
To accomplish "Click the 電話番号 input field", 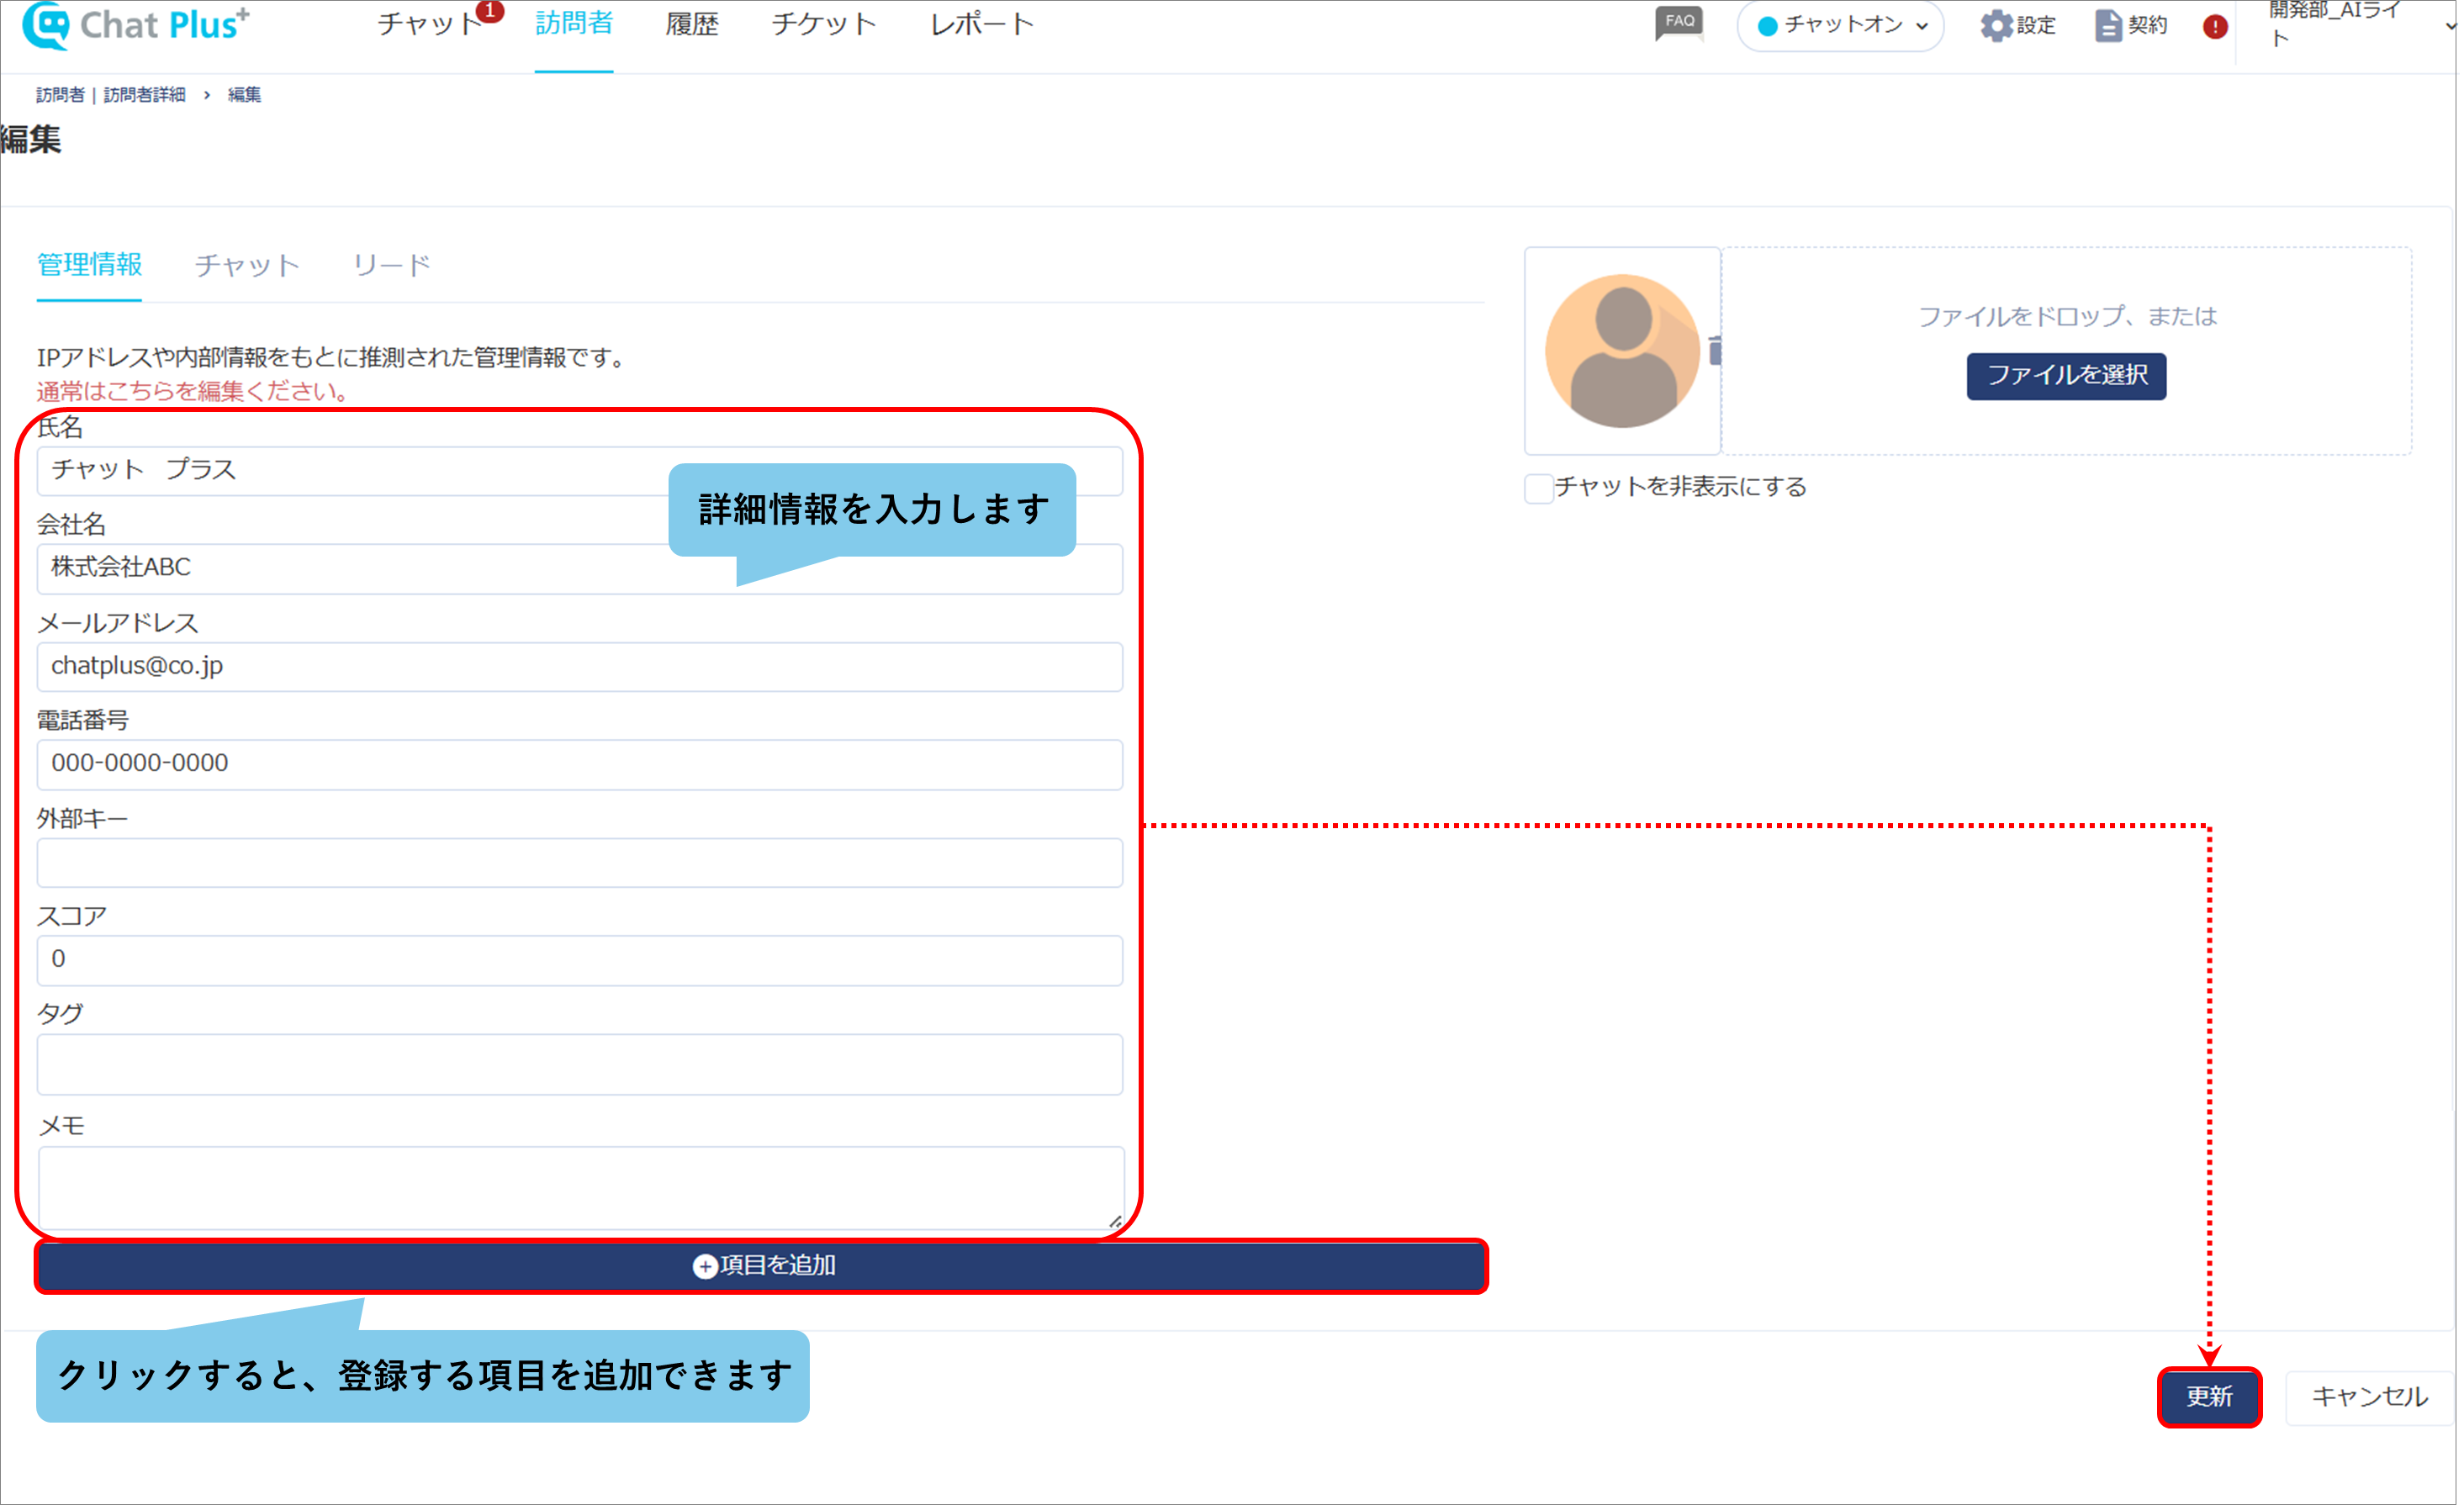I will point(580,764).
